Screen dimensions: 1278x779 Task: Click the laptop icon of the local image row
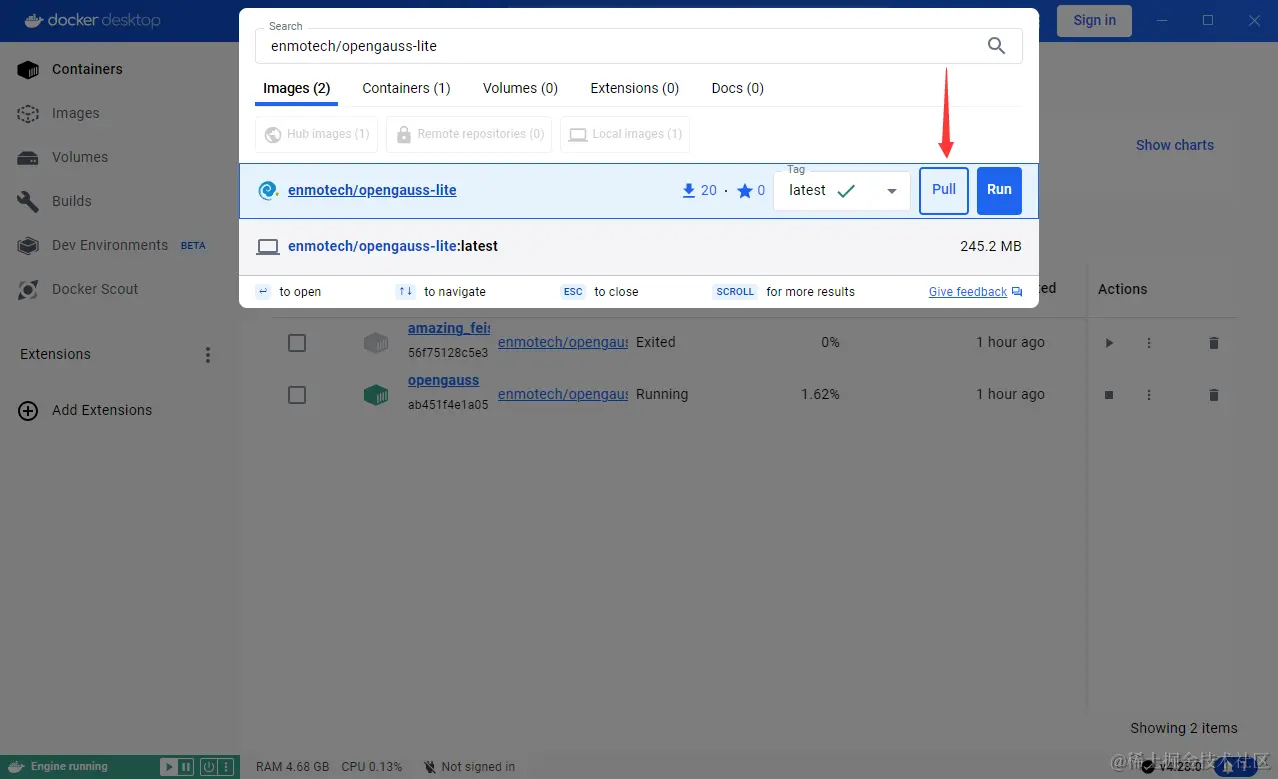pos(268,246)
